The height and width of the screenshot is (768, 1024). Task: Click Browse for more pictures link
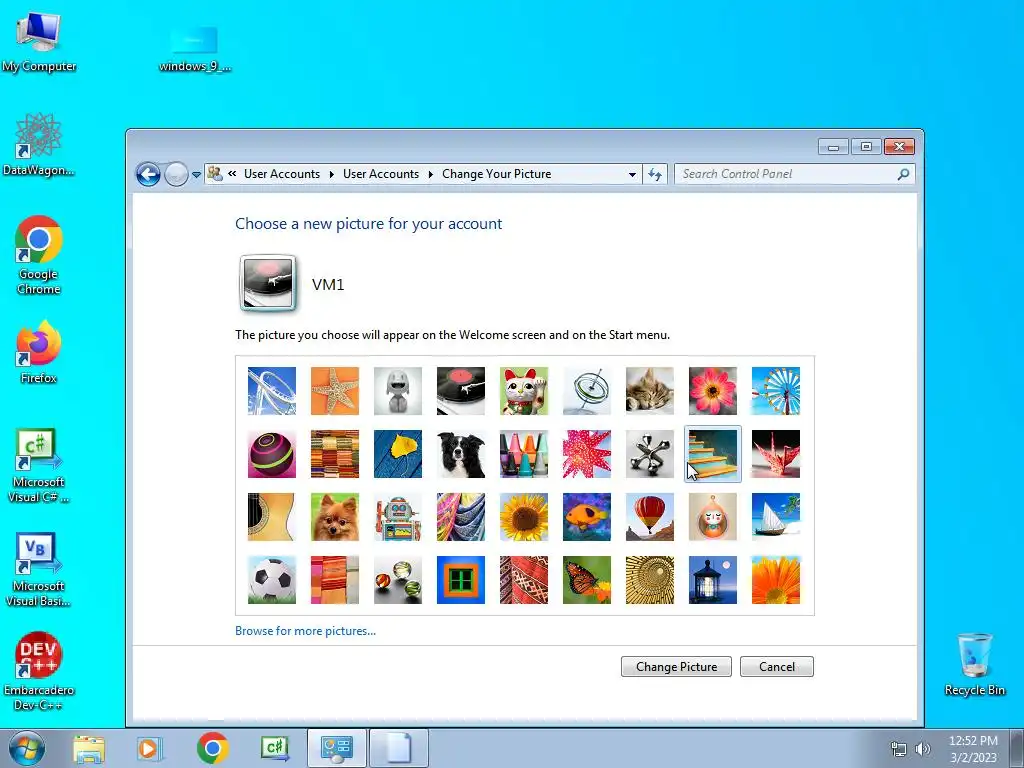click(305, 631)
